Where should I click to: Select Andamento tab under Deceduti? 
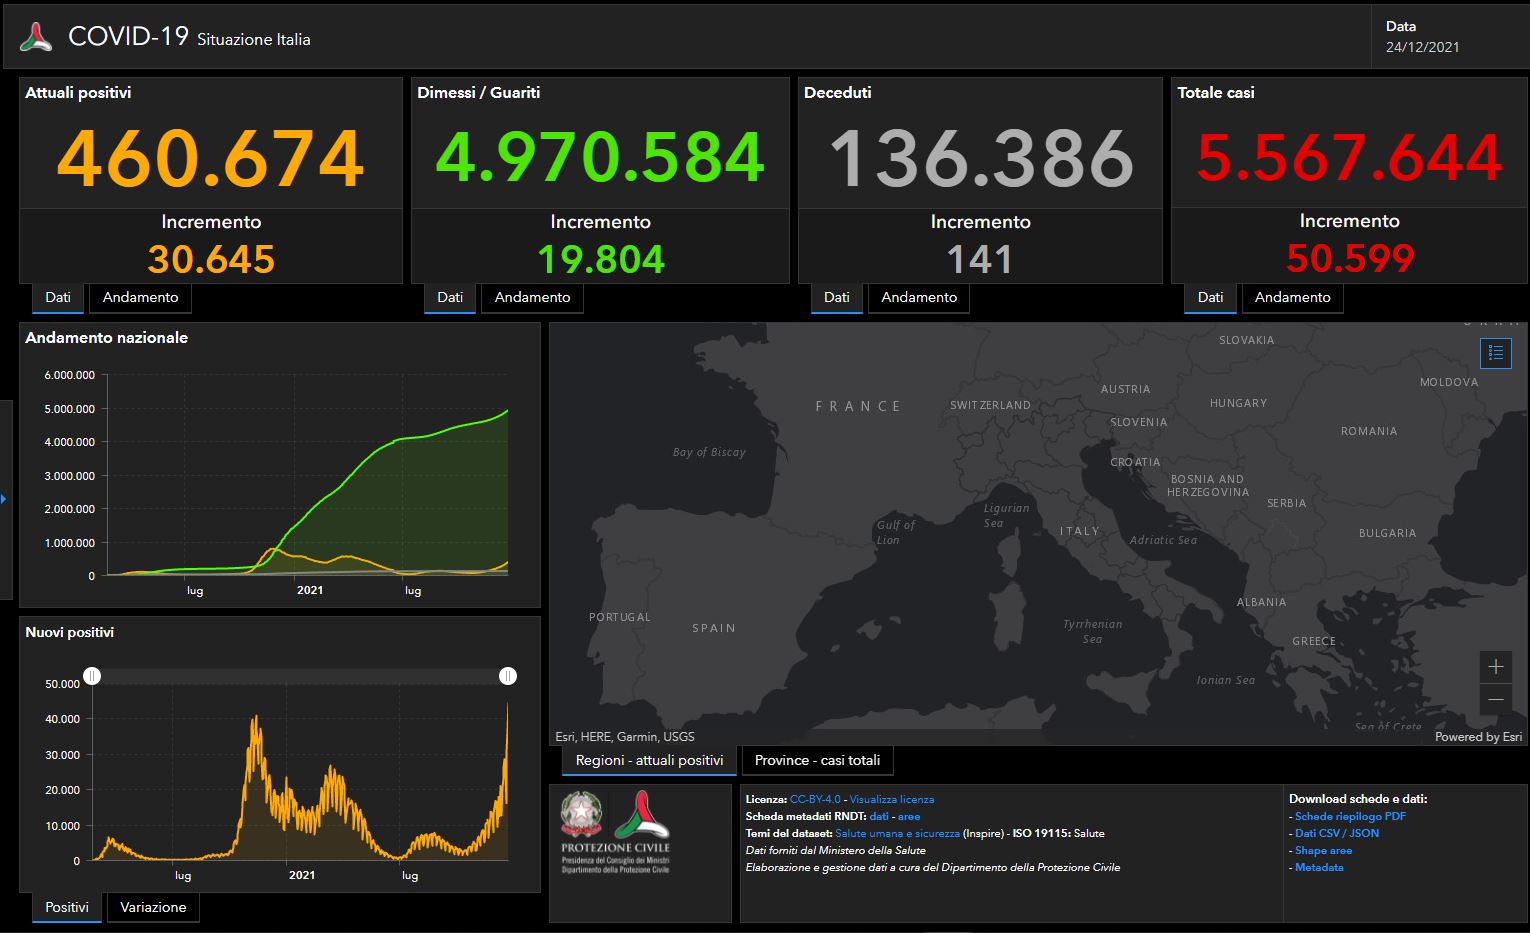tap(918, 297)
